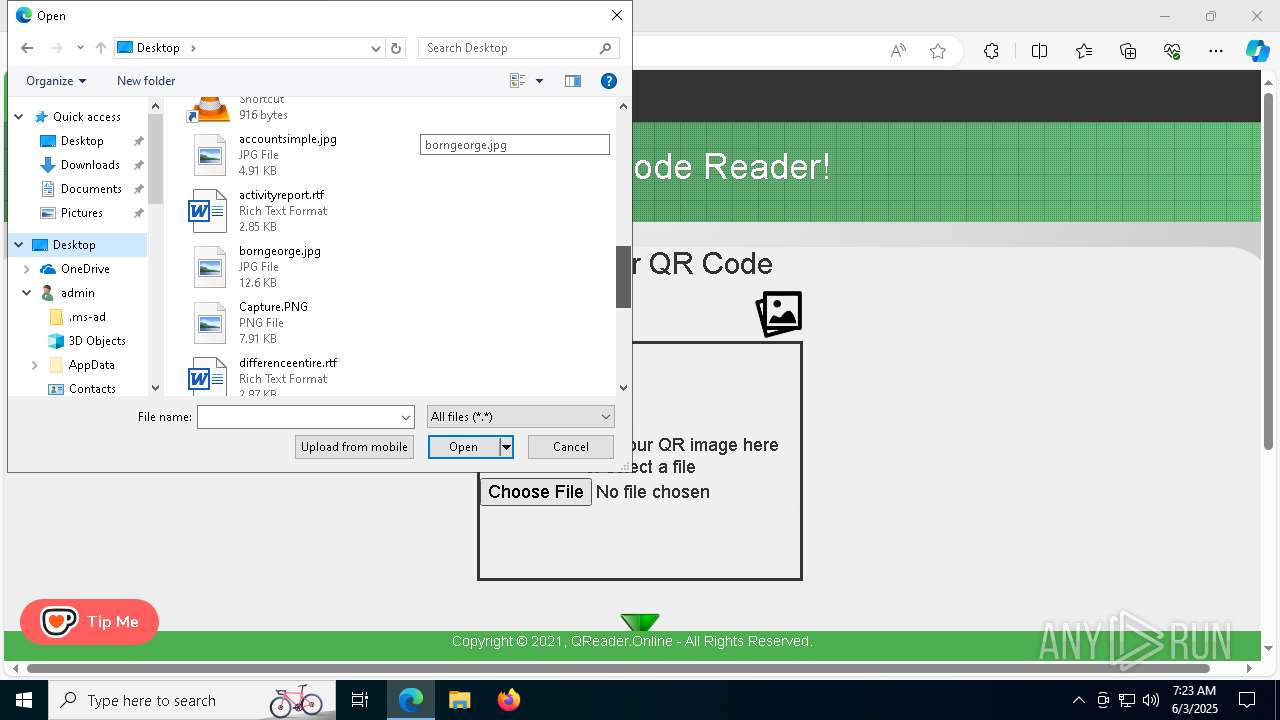Open the Organize menu
The image size is (1280, 720).
(x=56, y=81)
